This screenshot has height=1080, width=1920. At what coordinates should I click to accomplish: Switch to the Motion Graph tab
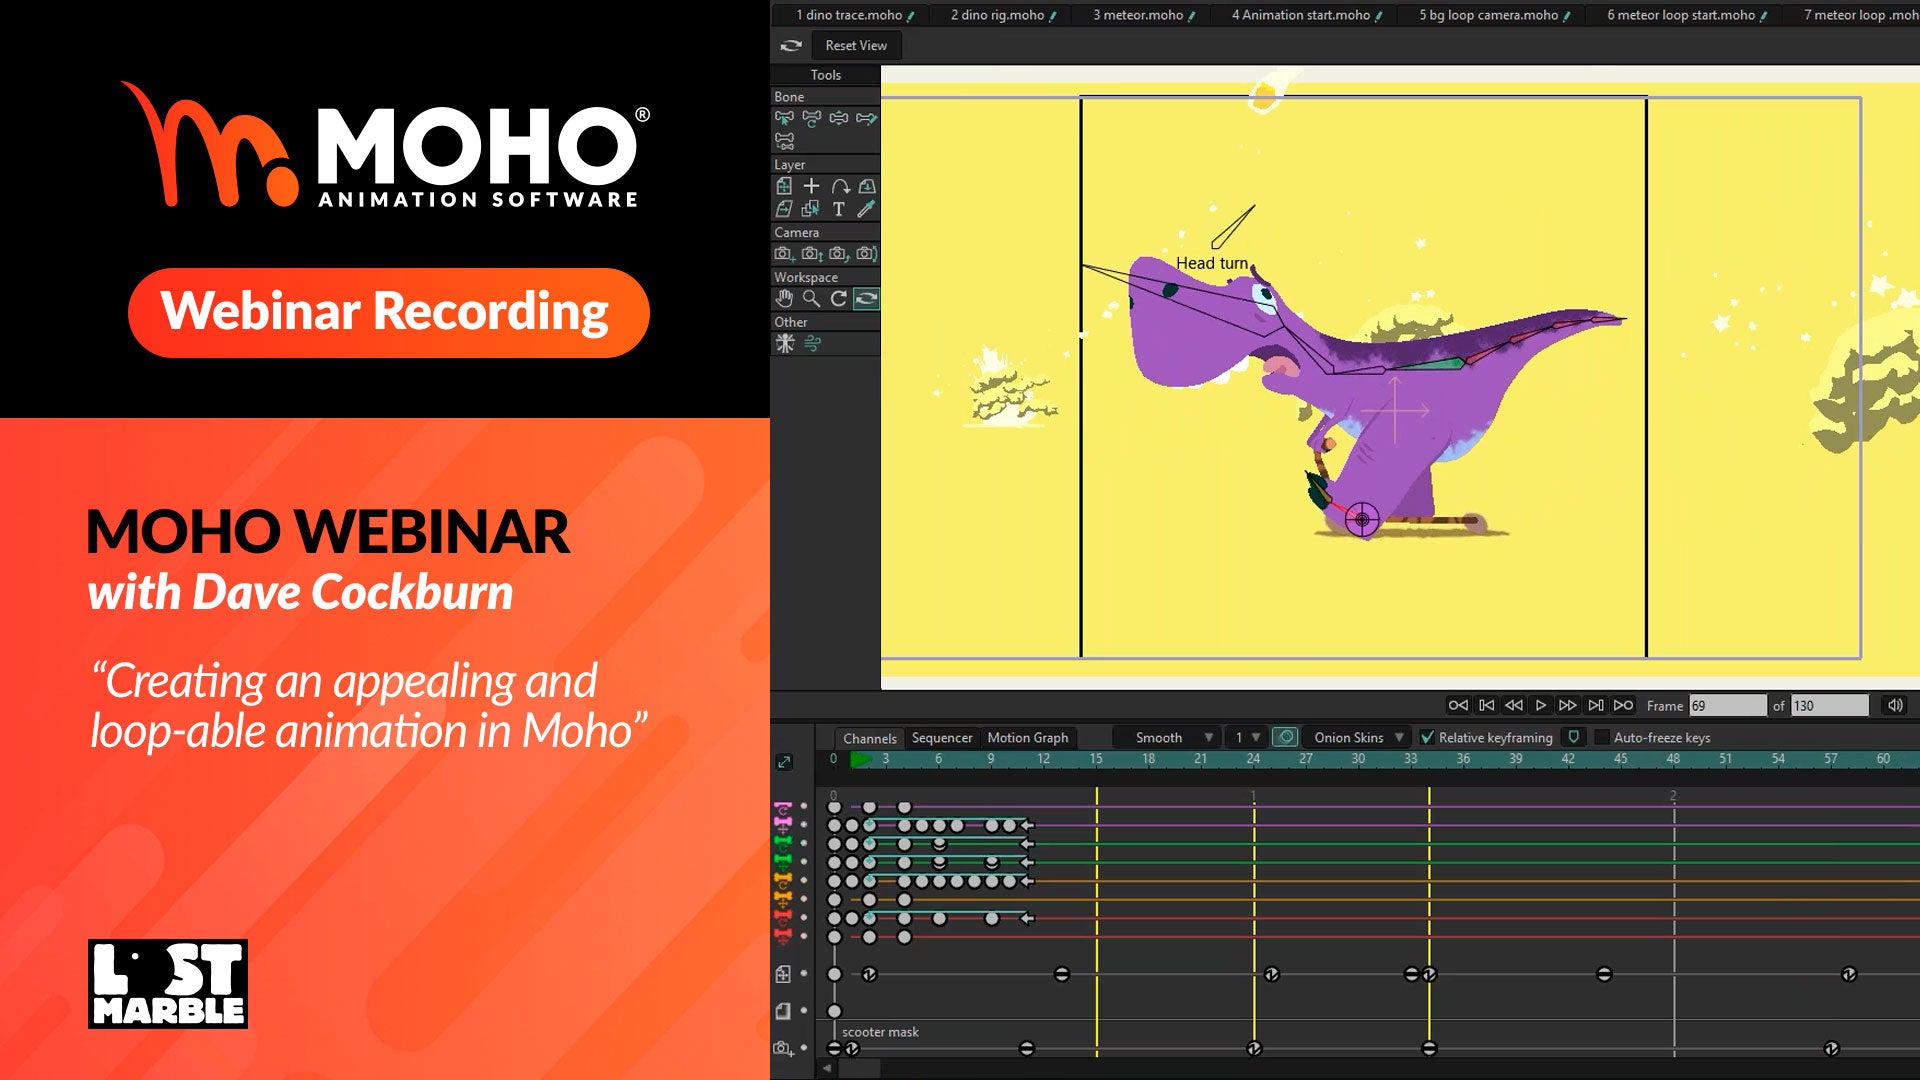click(1027, 737)
